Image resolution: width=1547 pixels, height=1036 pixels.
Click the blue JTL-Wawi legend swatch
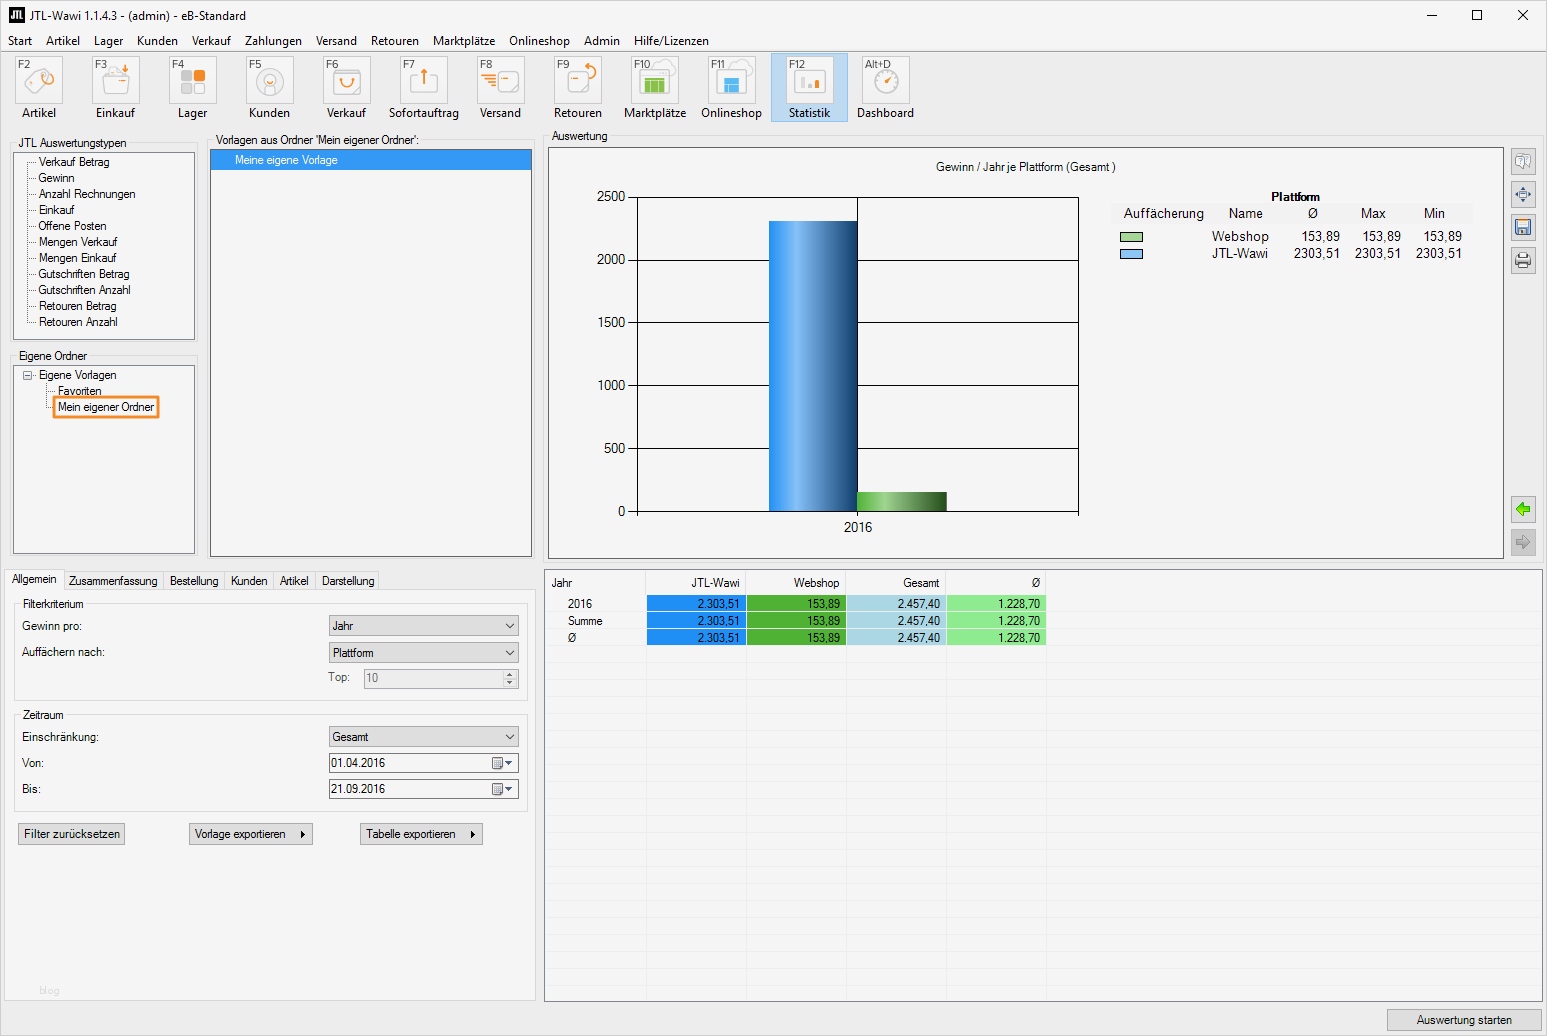click(x=1131, y=254)
